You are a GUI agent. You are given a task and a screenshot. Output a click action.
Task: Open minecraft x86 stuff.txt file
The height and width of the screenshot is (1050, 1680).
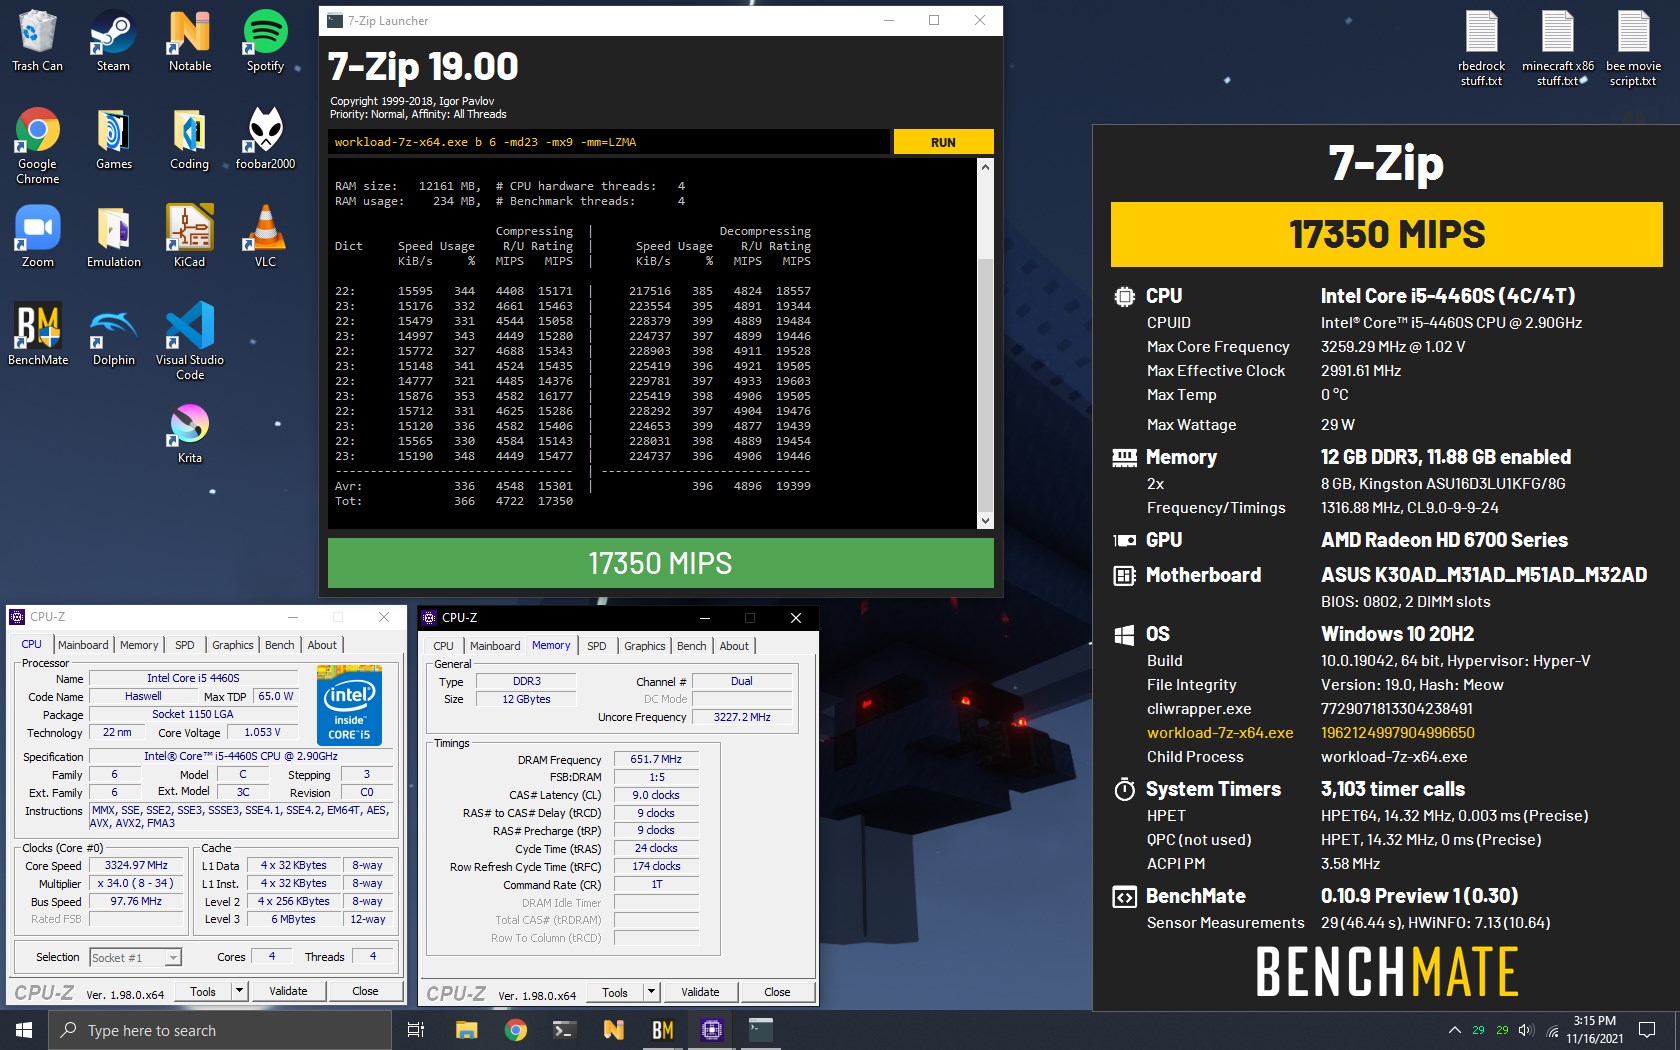click(1557, 48)
